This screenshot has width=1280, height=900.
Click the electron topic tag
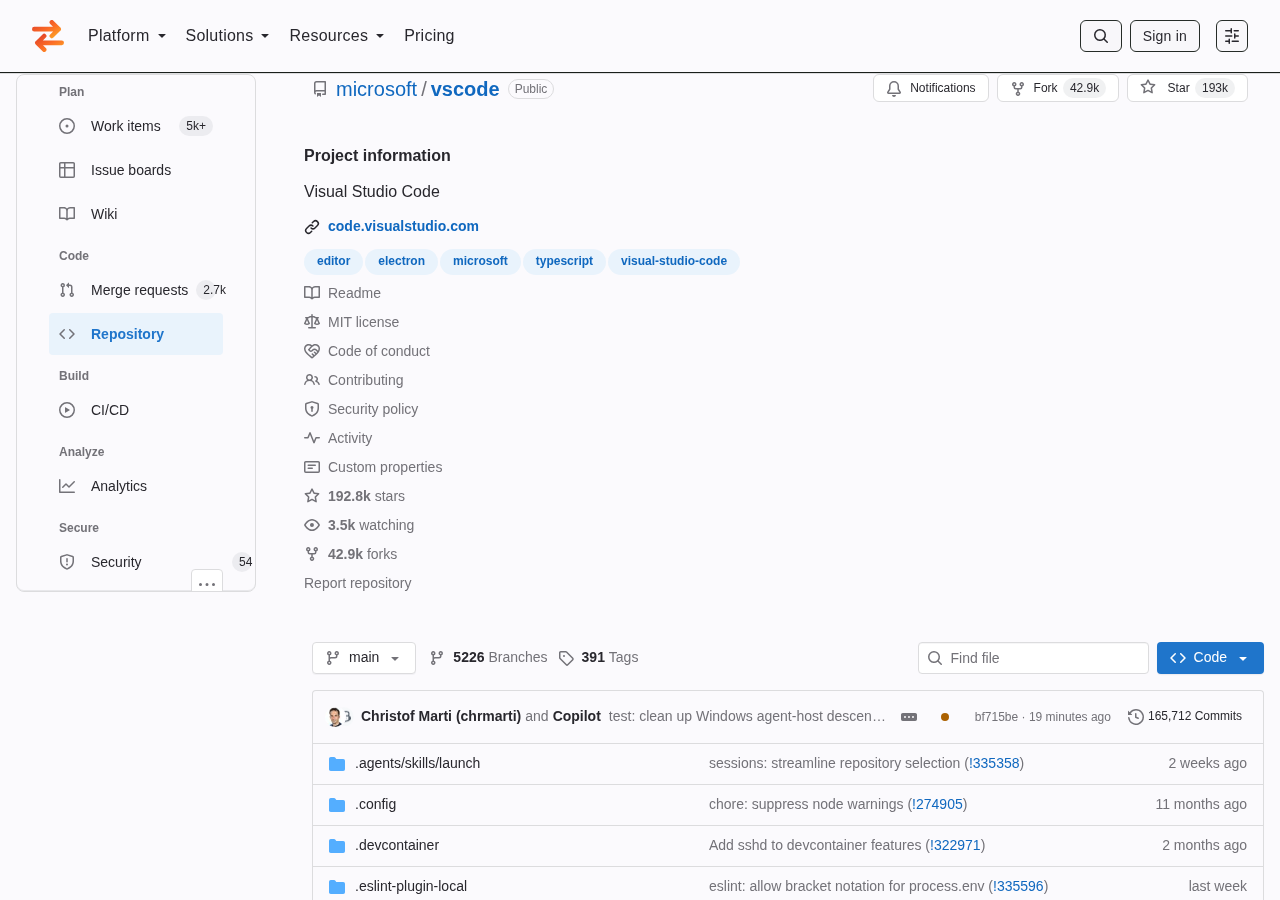click(x=401, y=261)
